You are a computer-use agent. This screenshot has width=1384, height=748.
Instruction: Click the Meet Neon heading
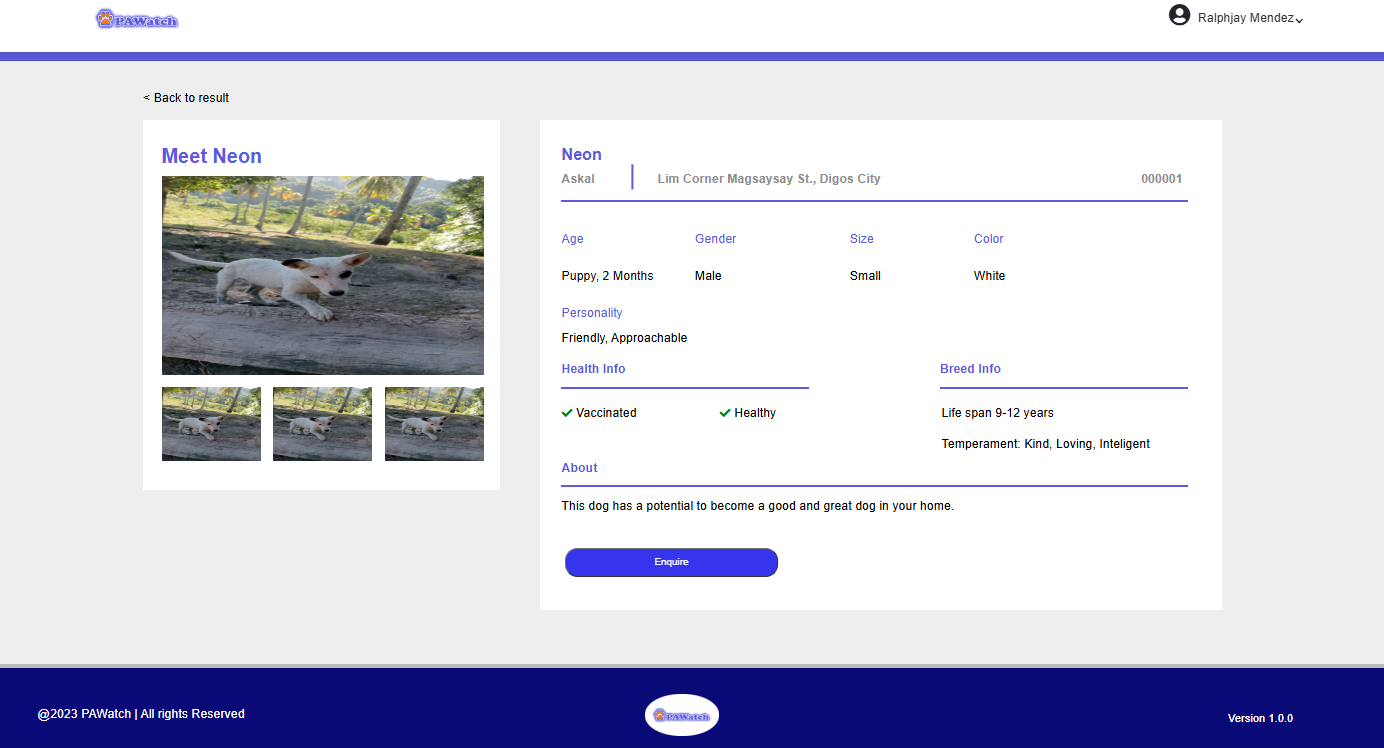point(212,156)
